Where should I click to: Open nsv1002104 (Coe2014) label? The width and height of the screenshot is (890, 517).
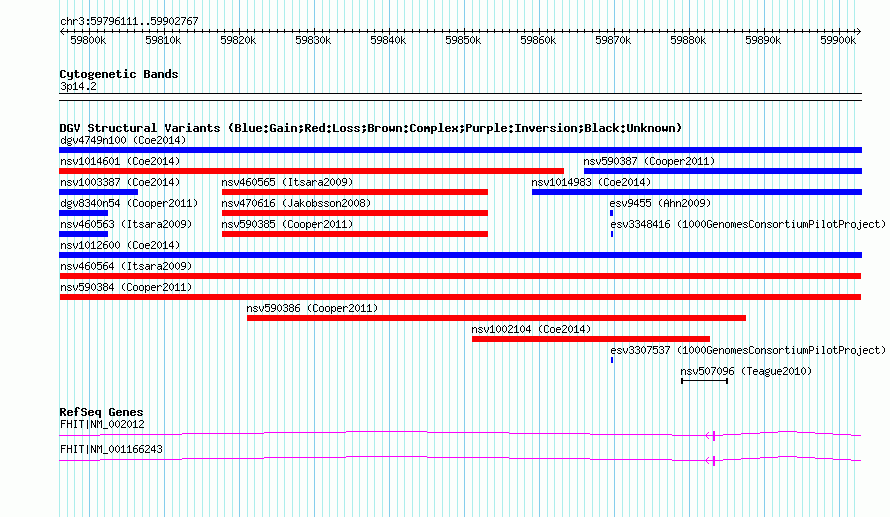531,329
